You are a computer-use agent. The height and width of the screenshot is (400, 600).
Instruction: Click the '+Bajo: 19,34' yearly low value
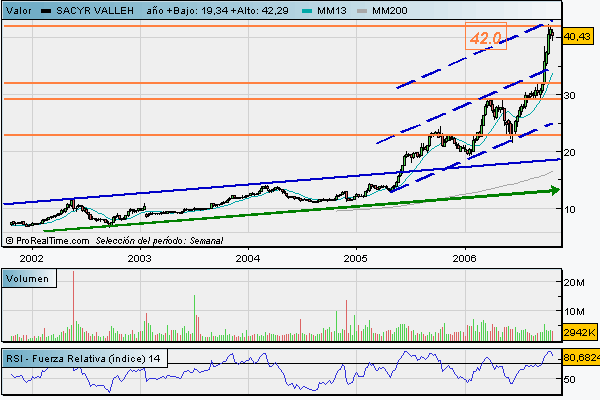click(197, 10)
